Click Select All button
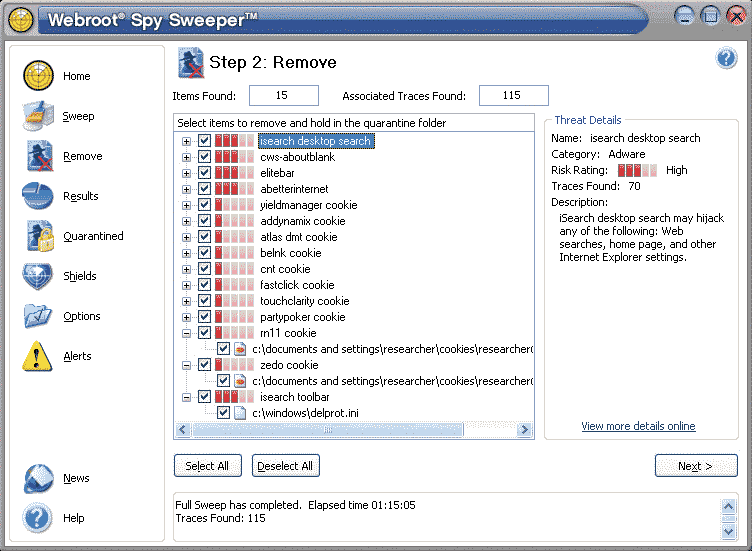Image resolution: width=752 pixels, height=551 pixels. [x=208, y=466]
